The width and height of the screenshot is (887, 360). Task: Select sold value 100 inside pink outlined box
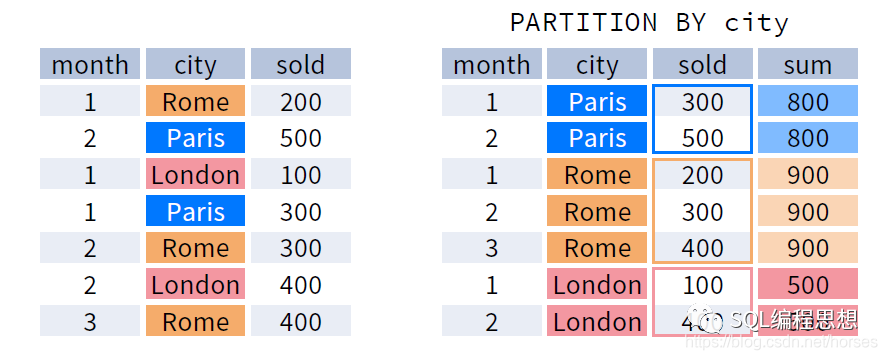click(702, 284)
